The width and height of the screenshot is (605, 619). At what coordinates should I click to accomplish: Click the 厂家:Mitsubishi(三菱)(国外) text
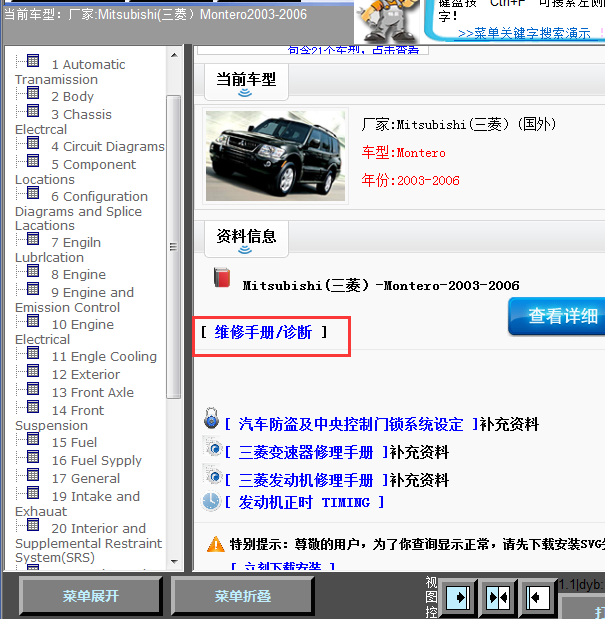[x=459, y=124]
